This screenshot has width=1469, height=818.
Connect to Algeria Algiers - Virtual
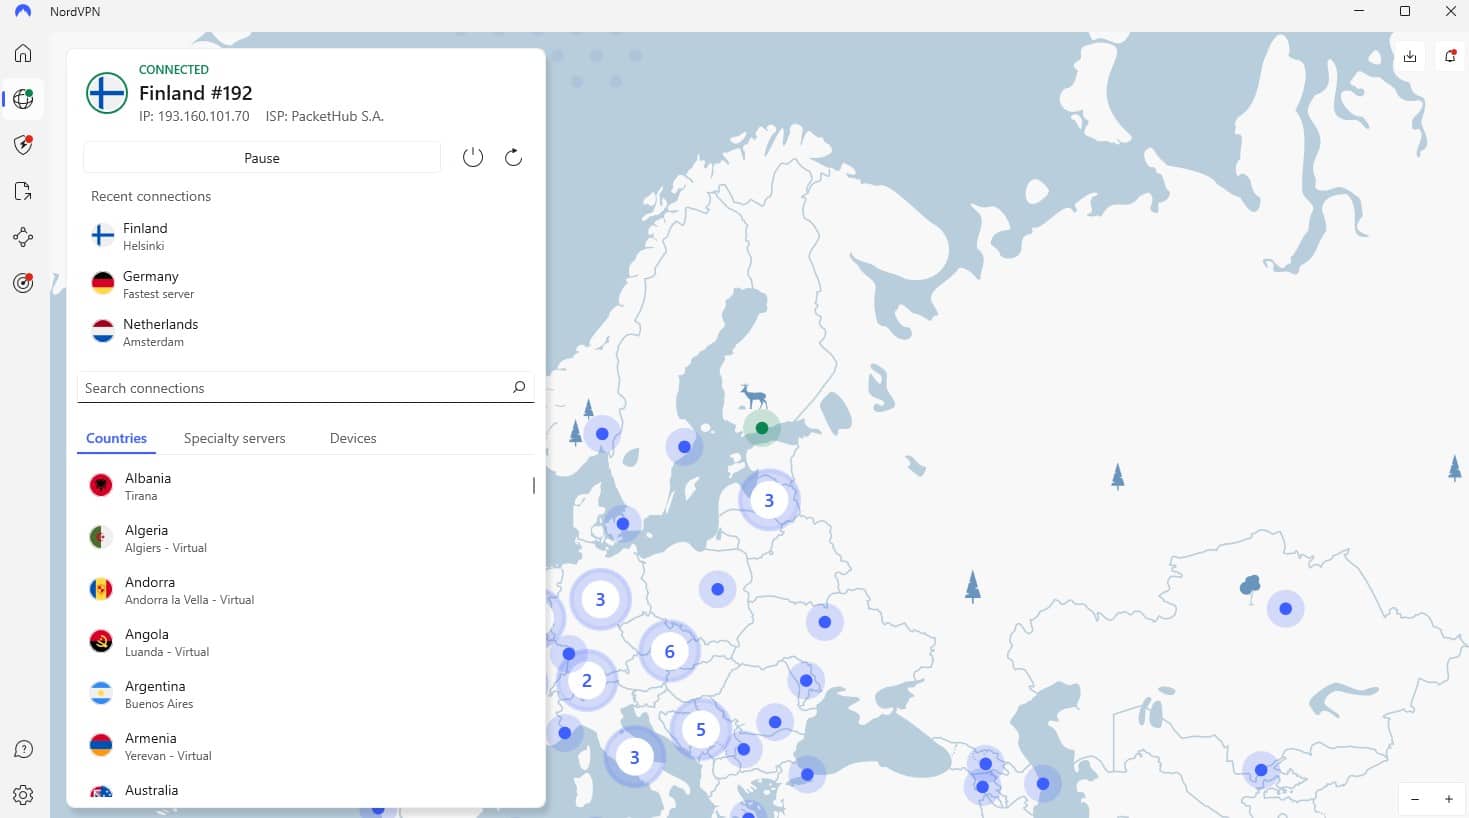pos(305,538)
